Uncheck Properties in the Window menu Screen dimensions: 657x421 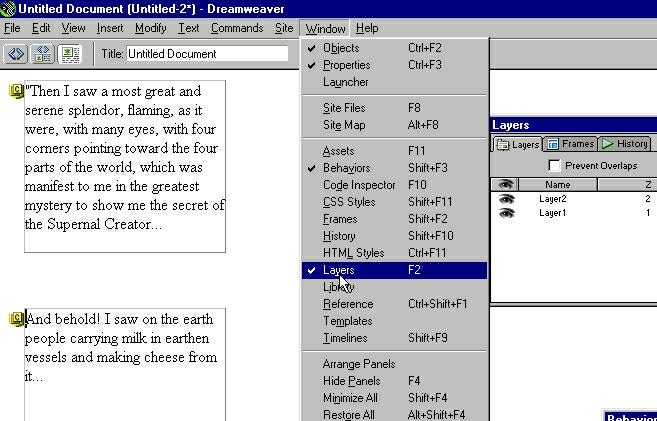coord(394,65)
